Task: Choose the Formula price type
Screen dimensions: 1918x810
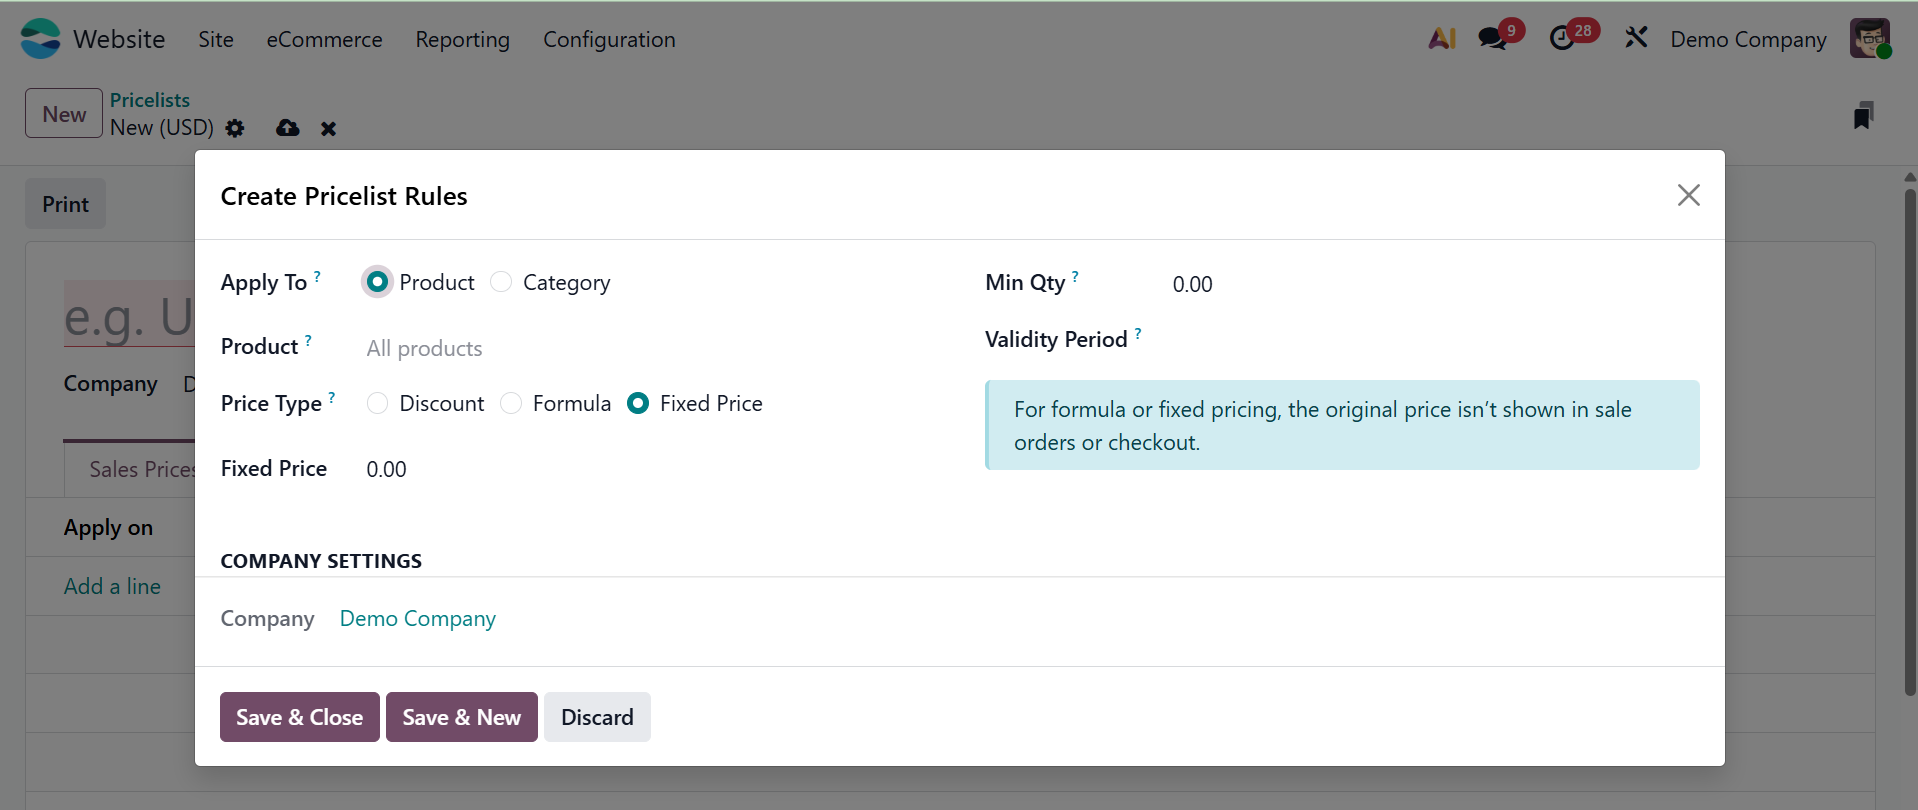Action: tap(512, 403)
